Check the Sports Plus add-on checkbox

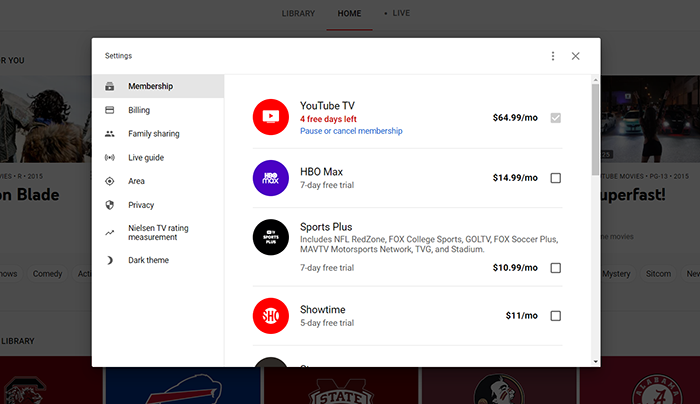click(x=555, y=268)
